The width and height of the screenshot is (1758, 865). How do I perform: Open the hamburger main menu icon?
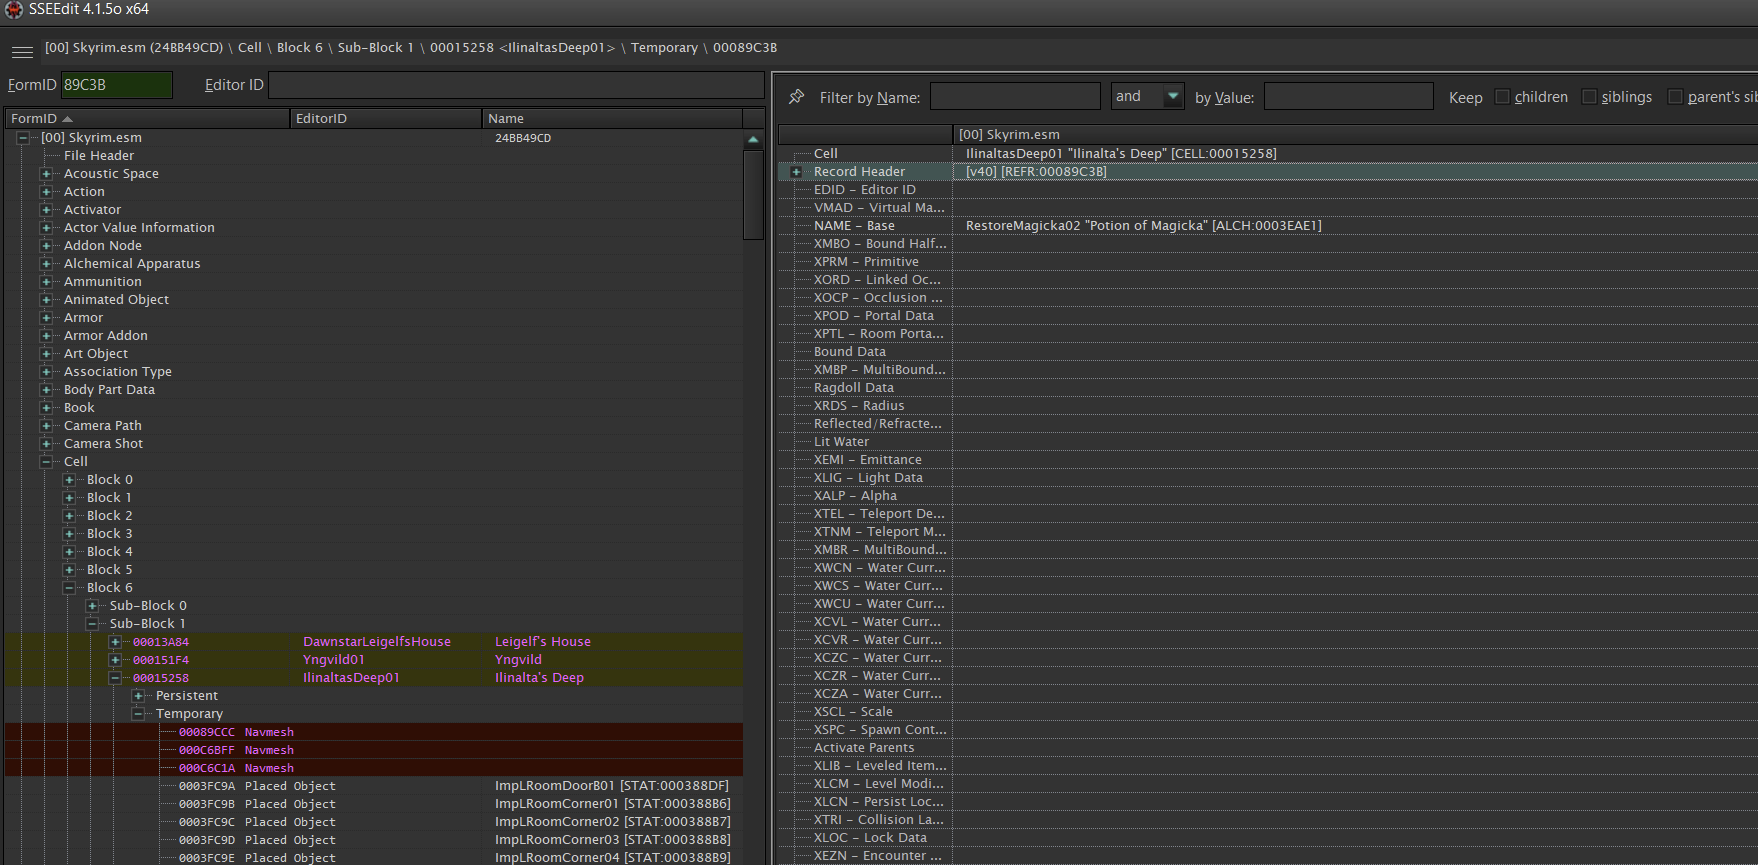point(22,52)
